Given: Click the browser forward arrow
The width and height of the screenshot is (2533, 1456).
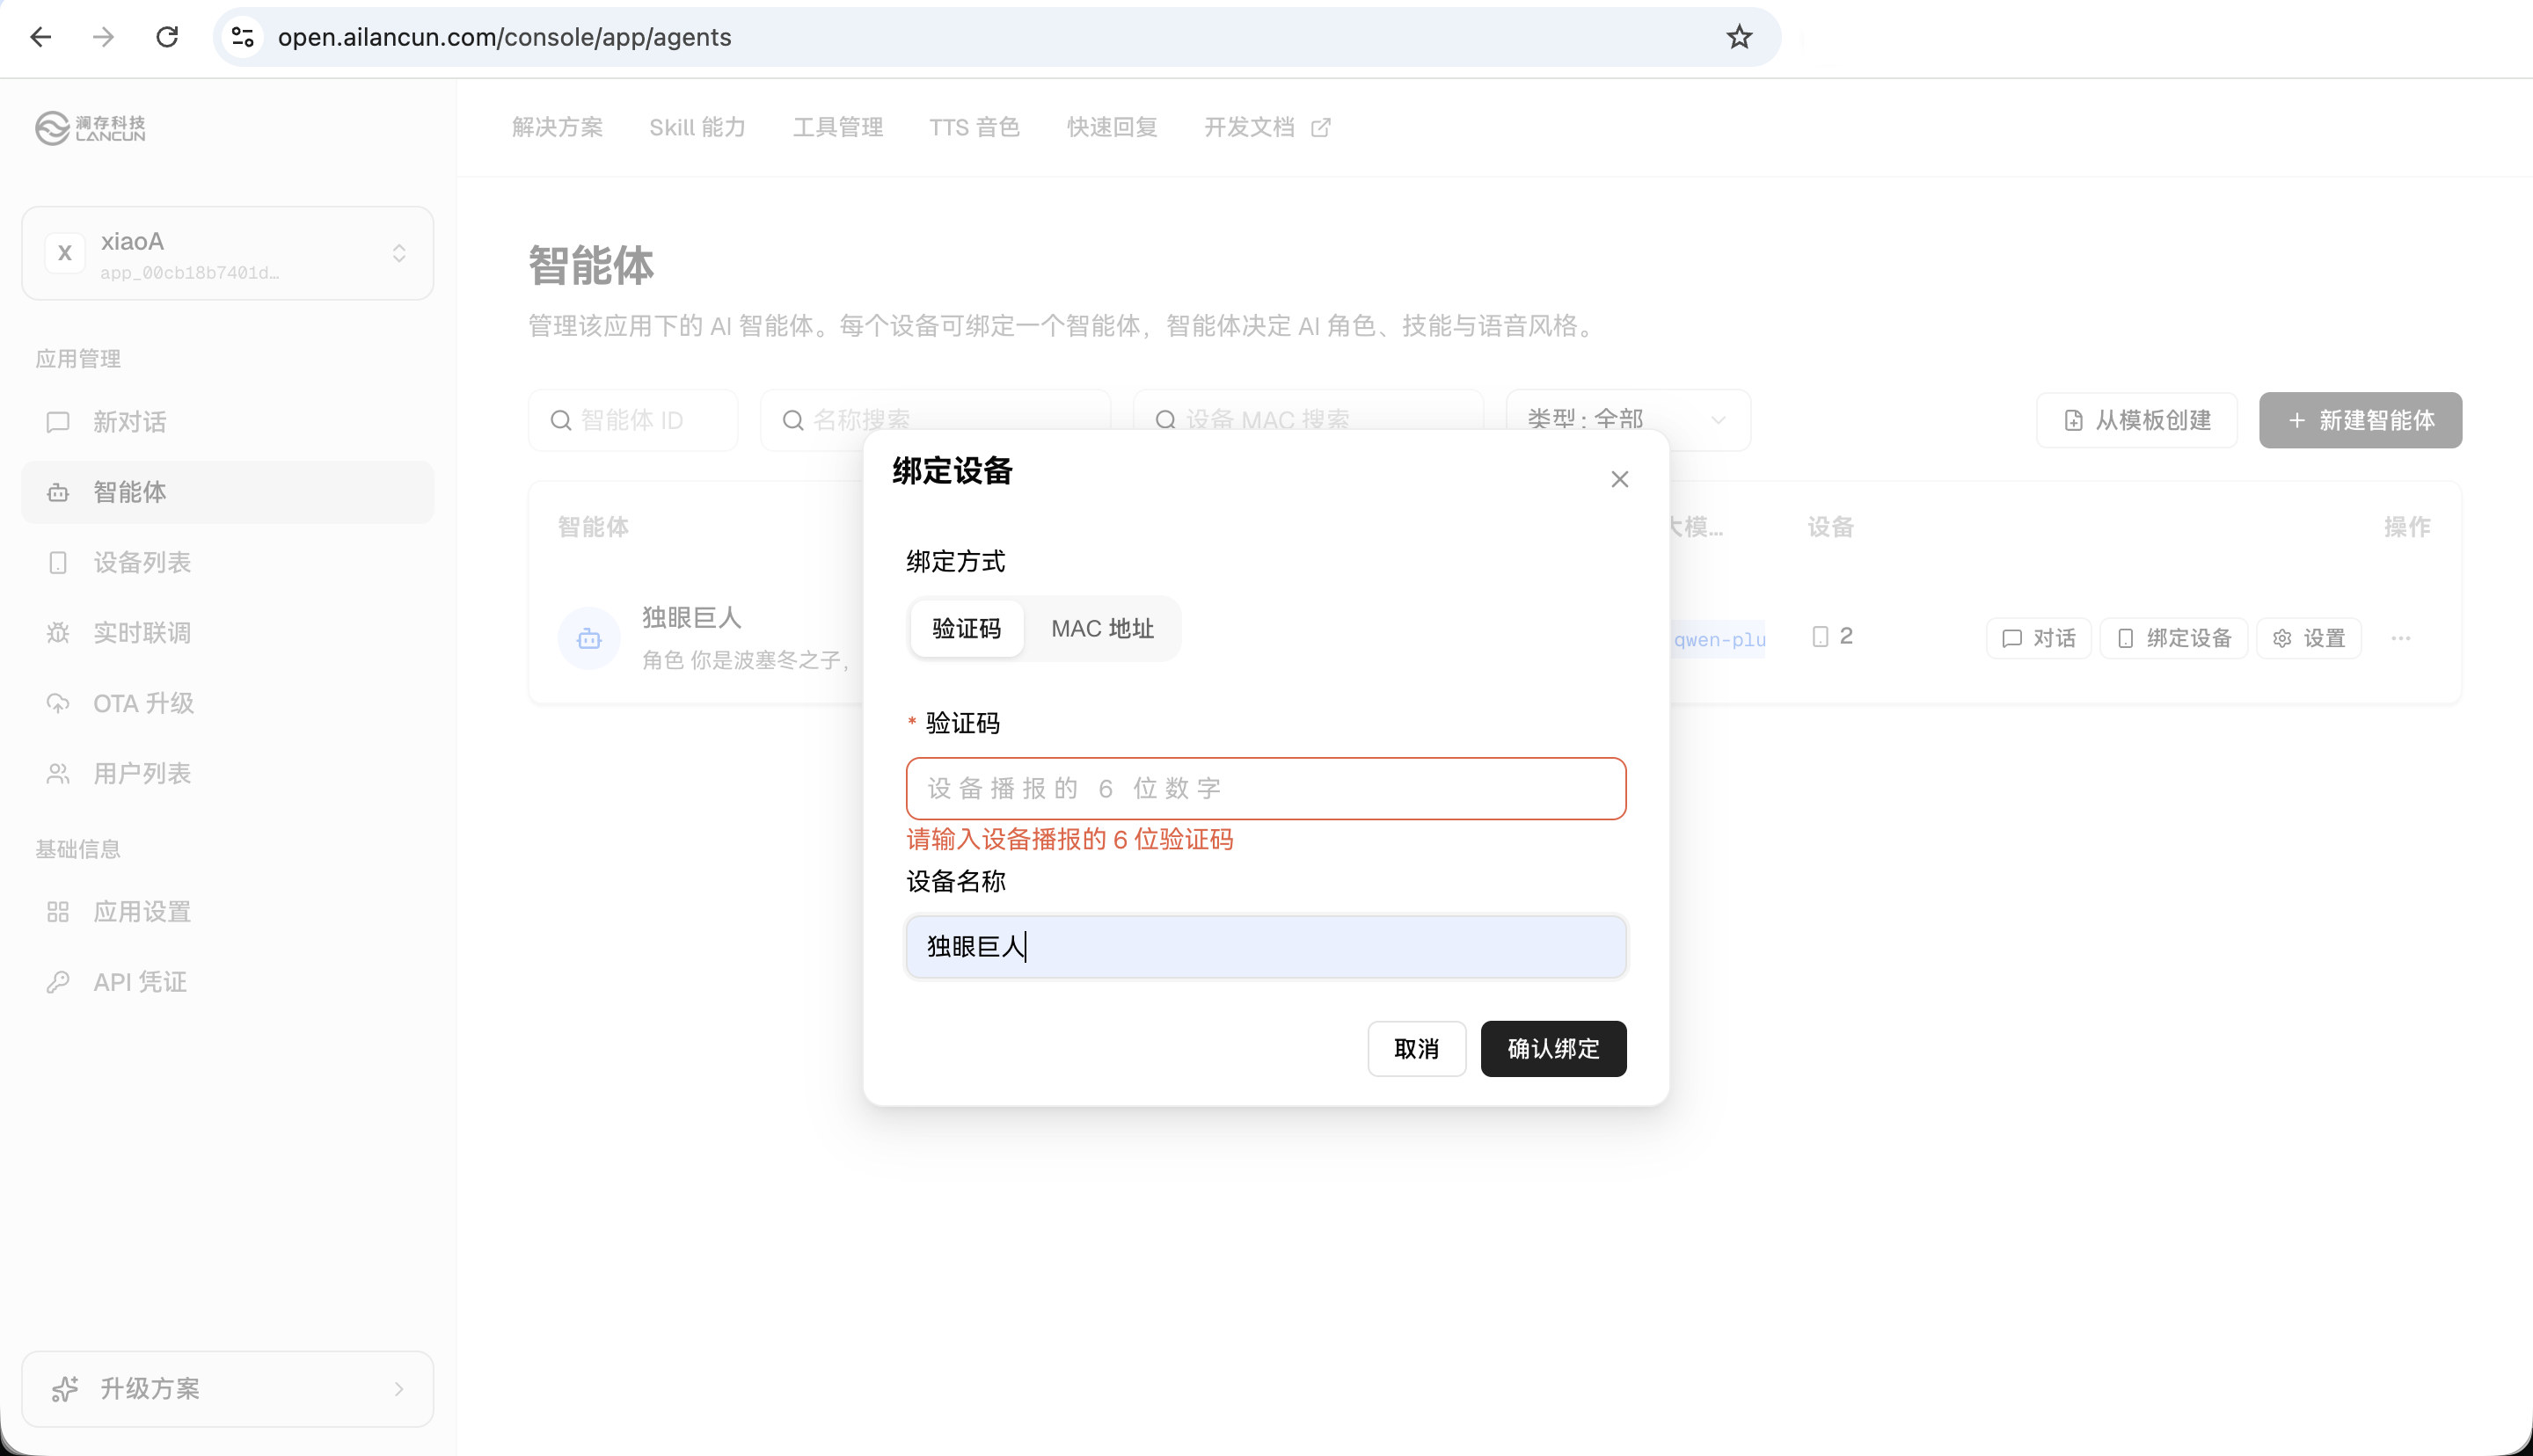Looking at the screenshot, I should click(x=103, y=37).
